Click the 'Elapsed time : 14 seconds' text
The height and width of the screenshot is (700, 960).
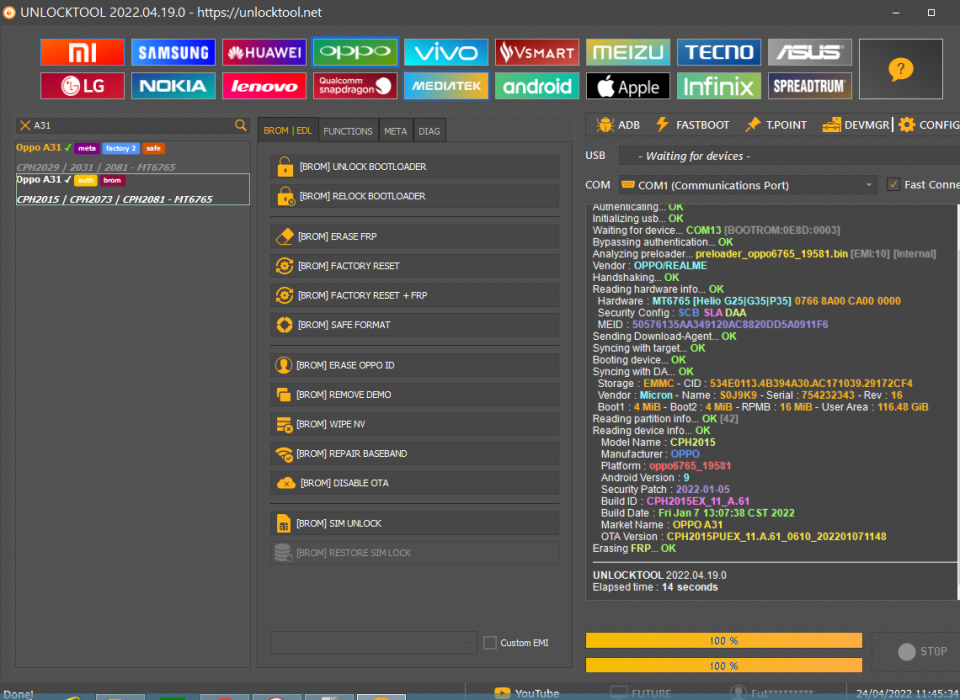[655, 587]
